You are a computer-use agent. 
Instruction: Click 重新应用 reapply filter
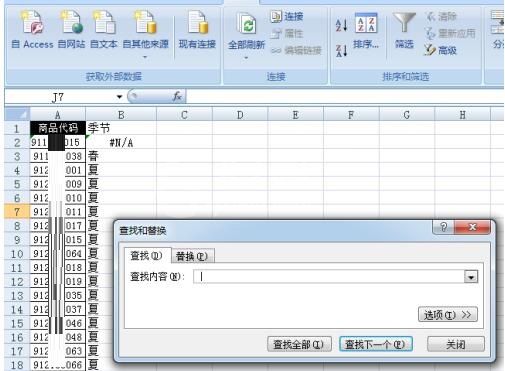click(x=450, y=33)
